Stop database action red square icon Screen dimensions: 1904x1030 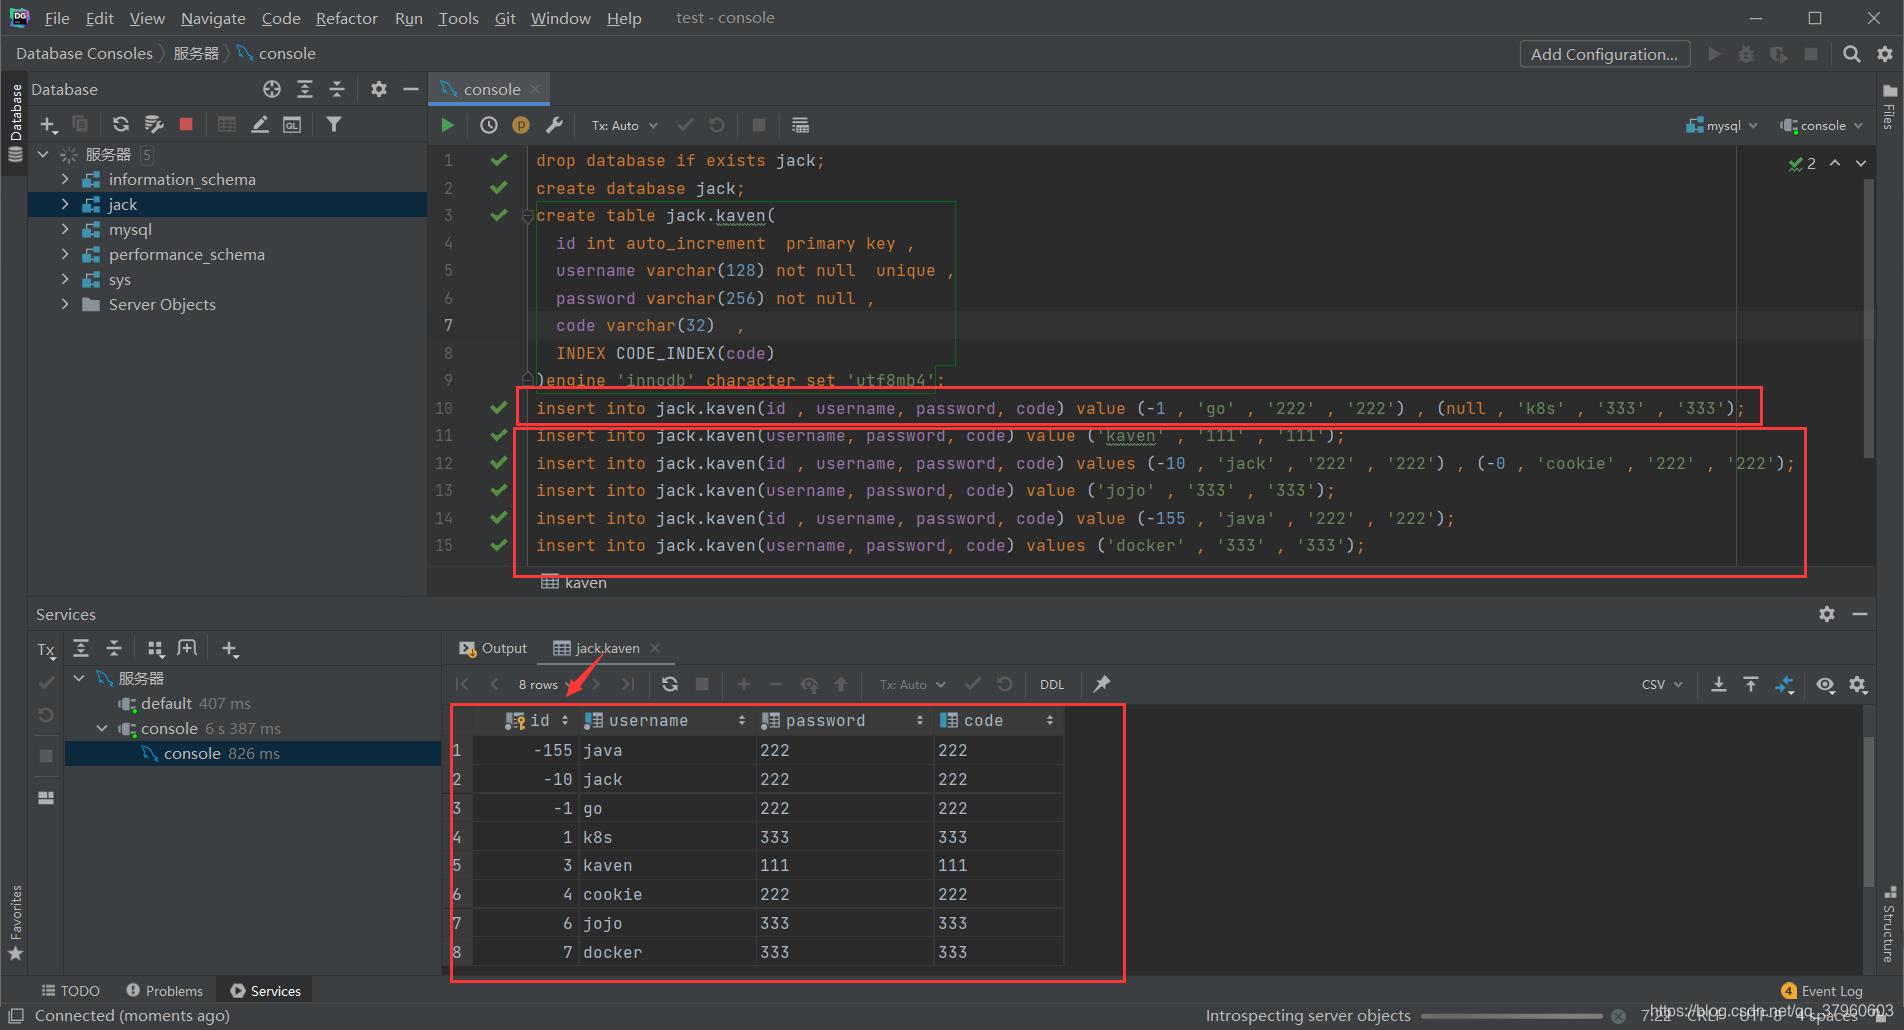pos(186,124)
